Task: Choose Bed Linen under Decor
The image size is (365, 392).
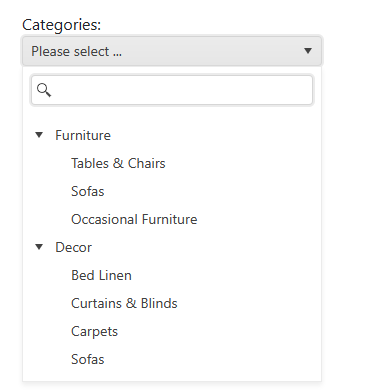Action: [x=101, y=275]
